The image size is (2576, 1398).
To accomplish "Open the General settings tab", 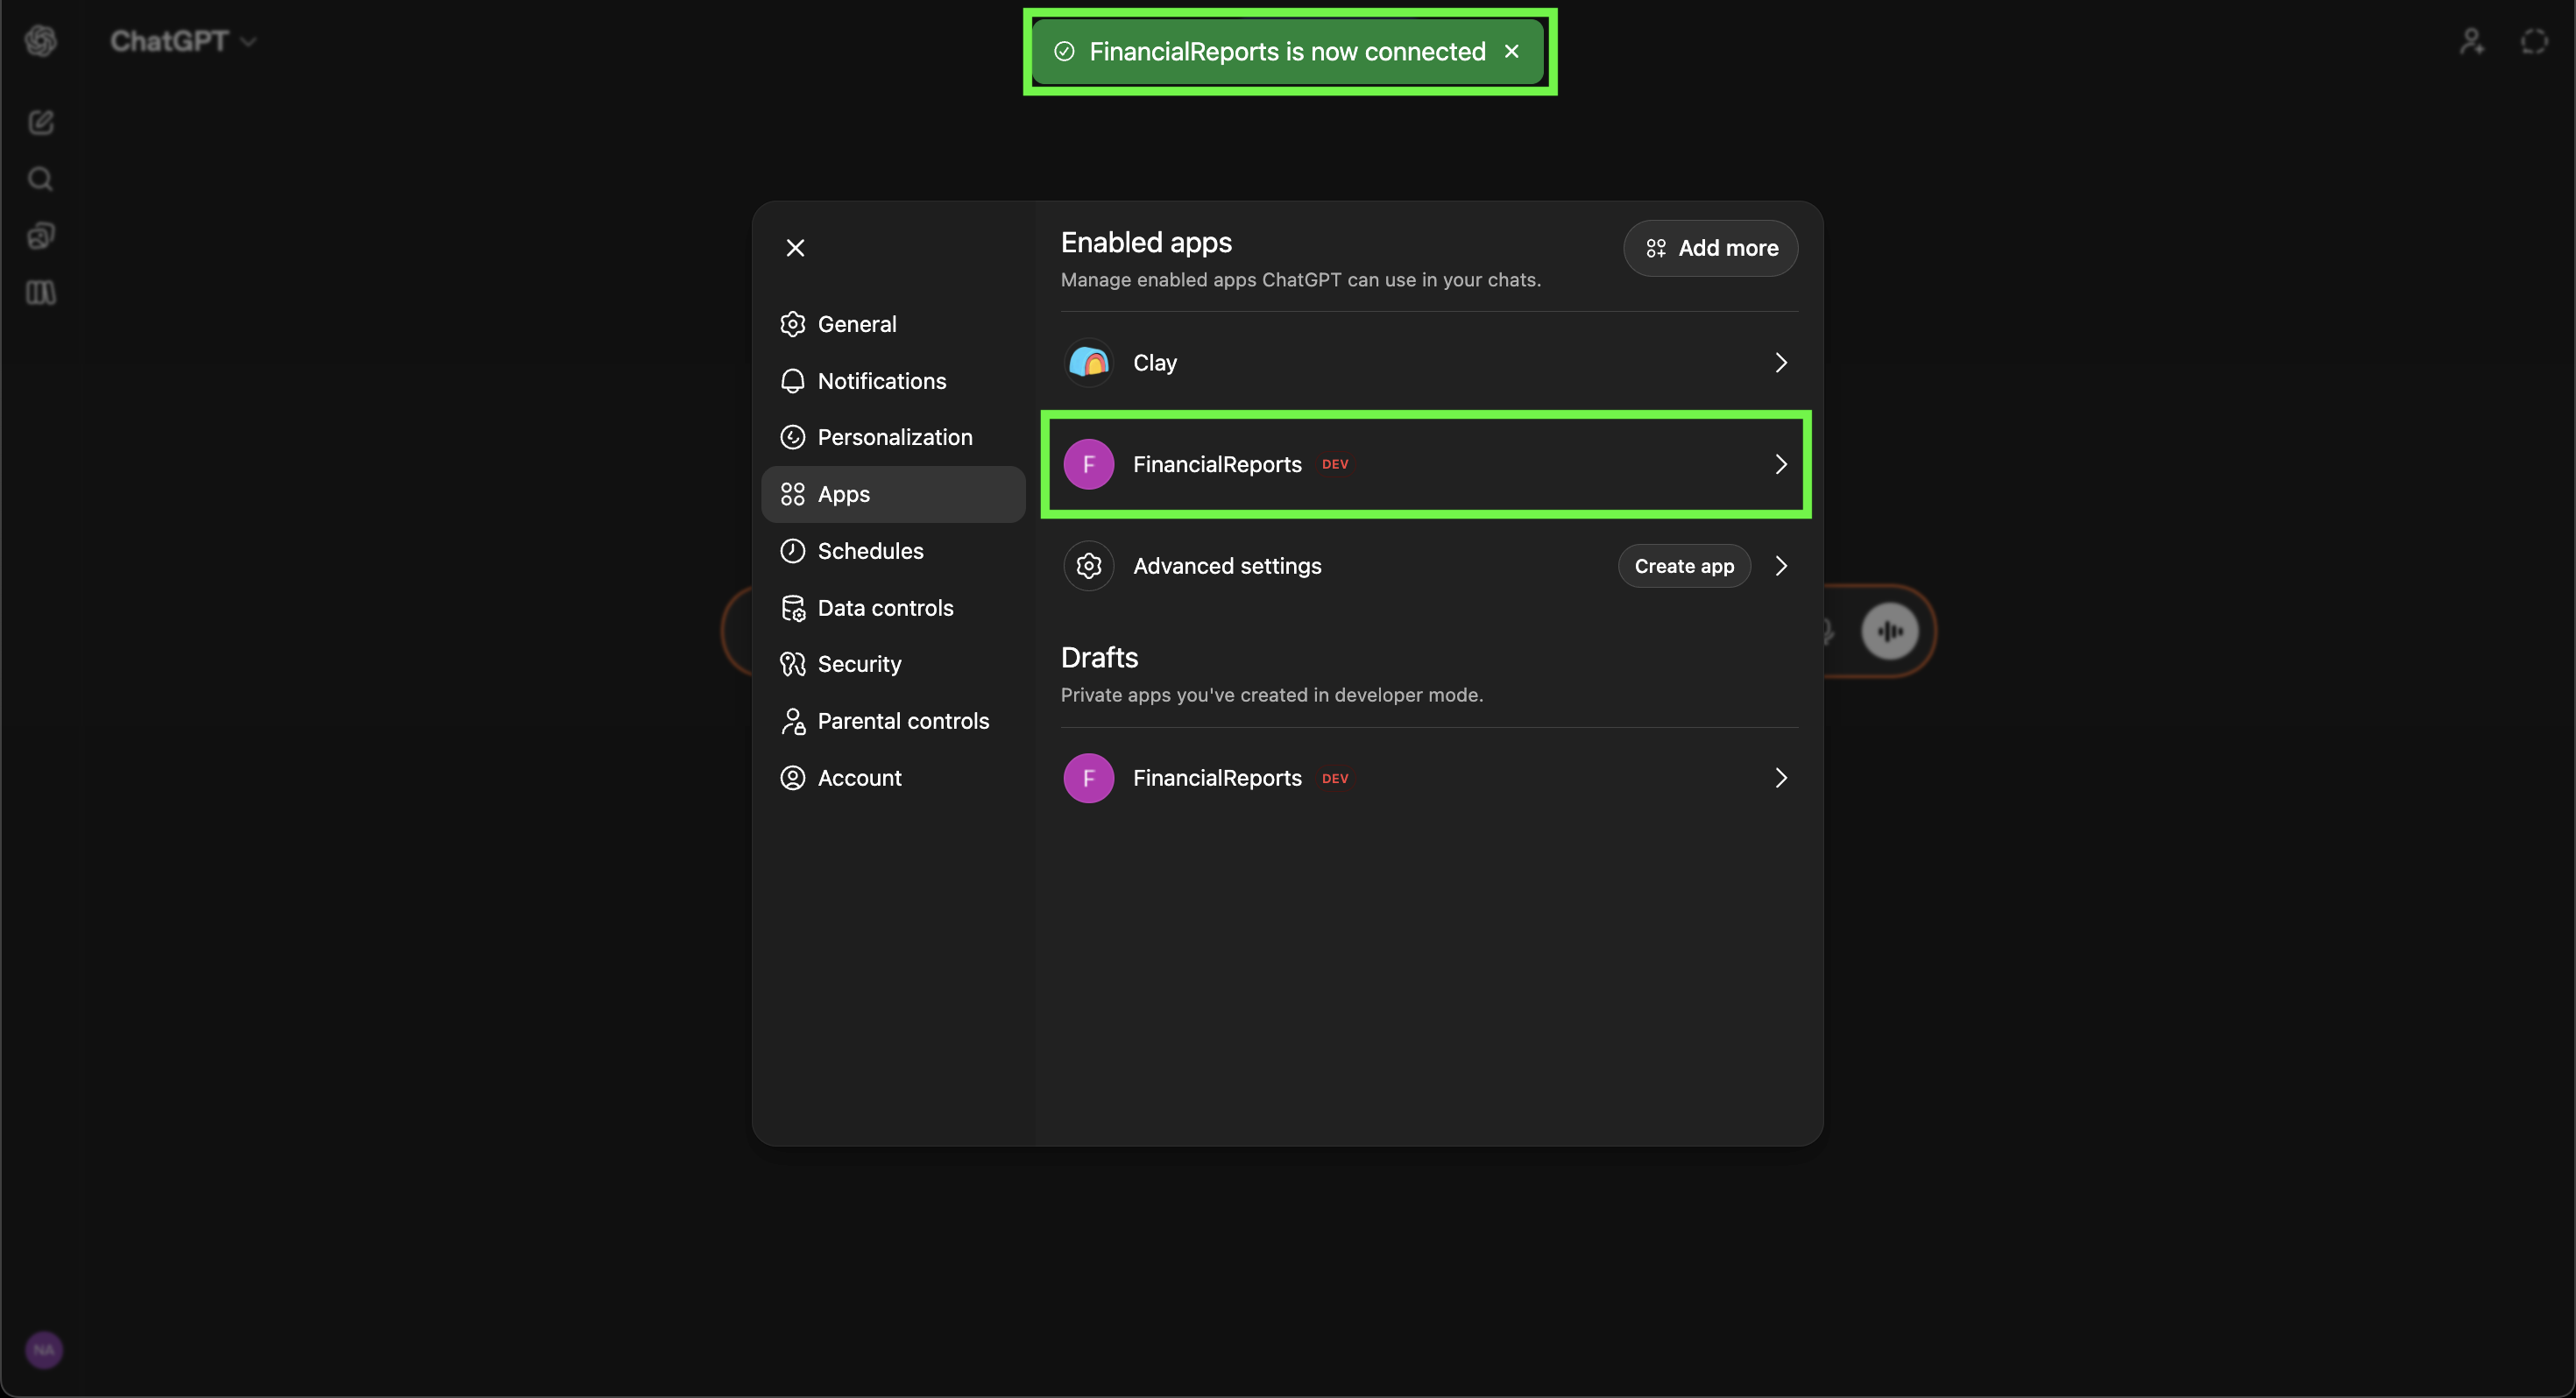I will [893, 324].
